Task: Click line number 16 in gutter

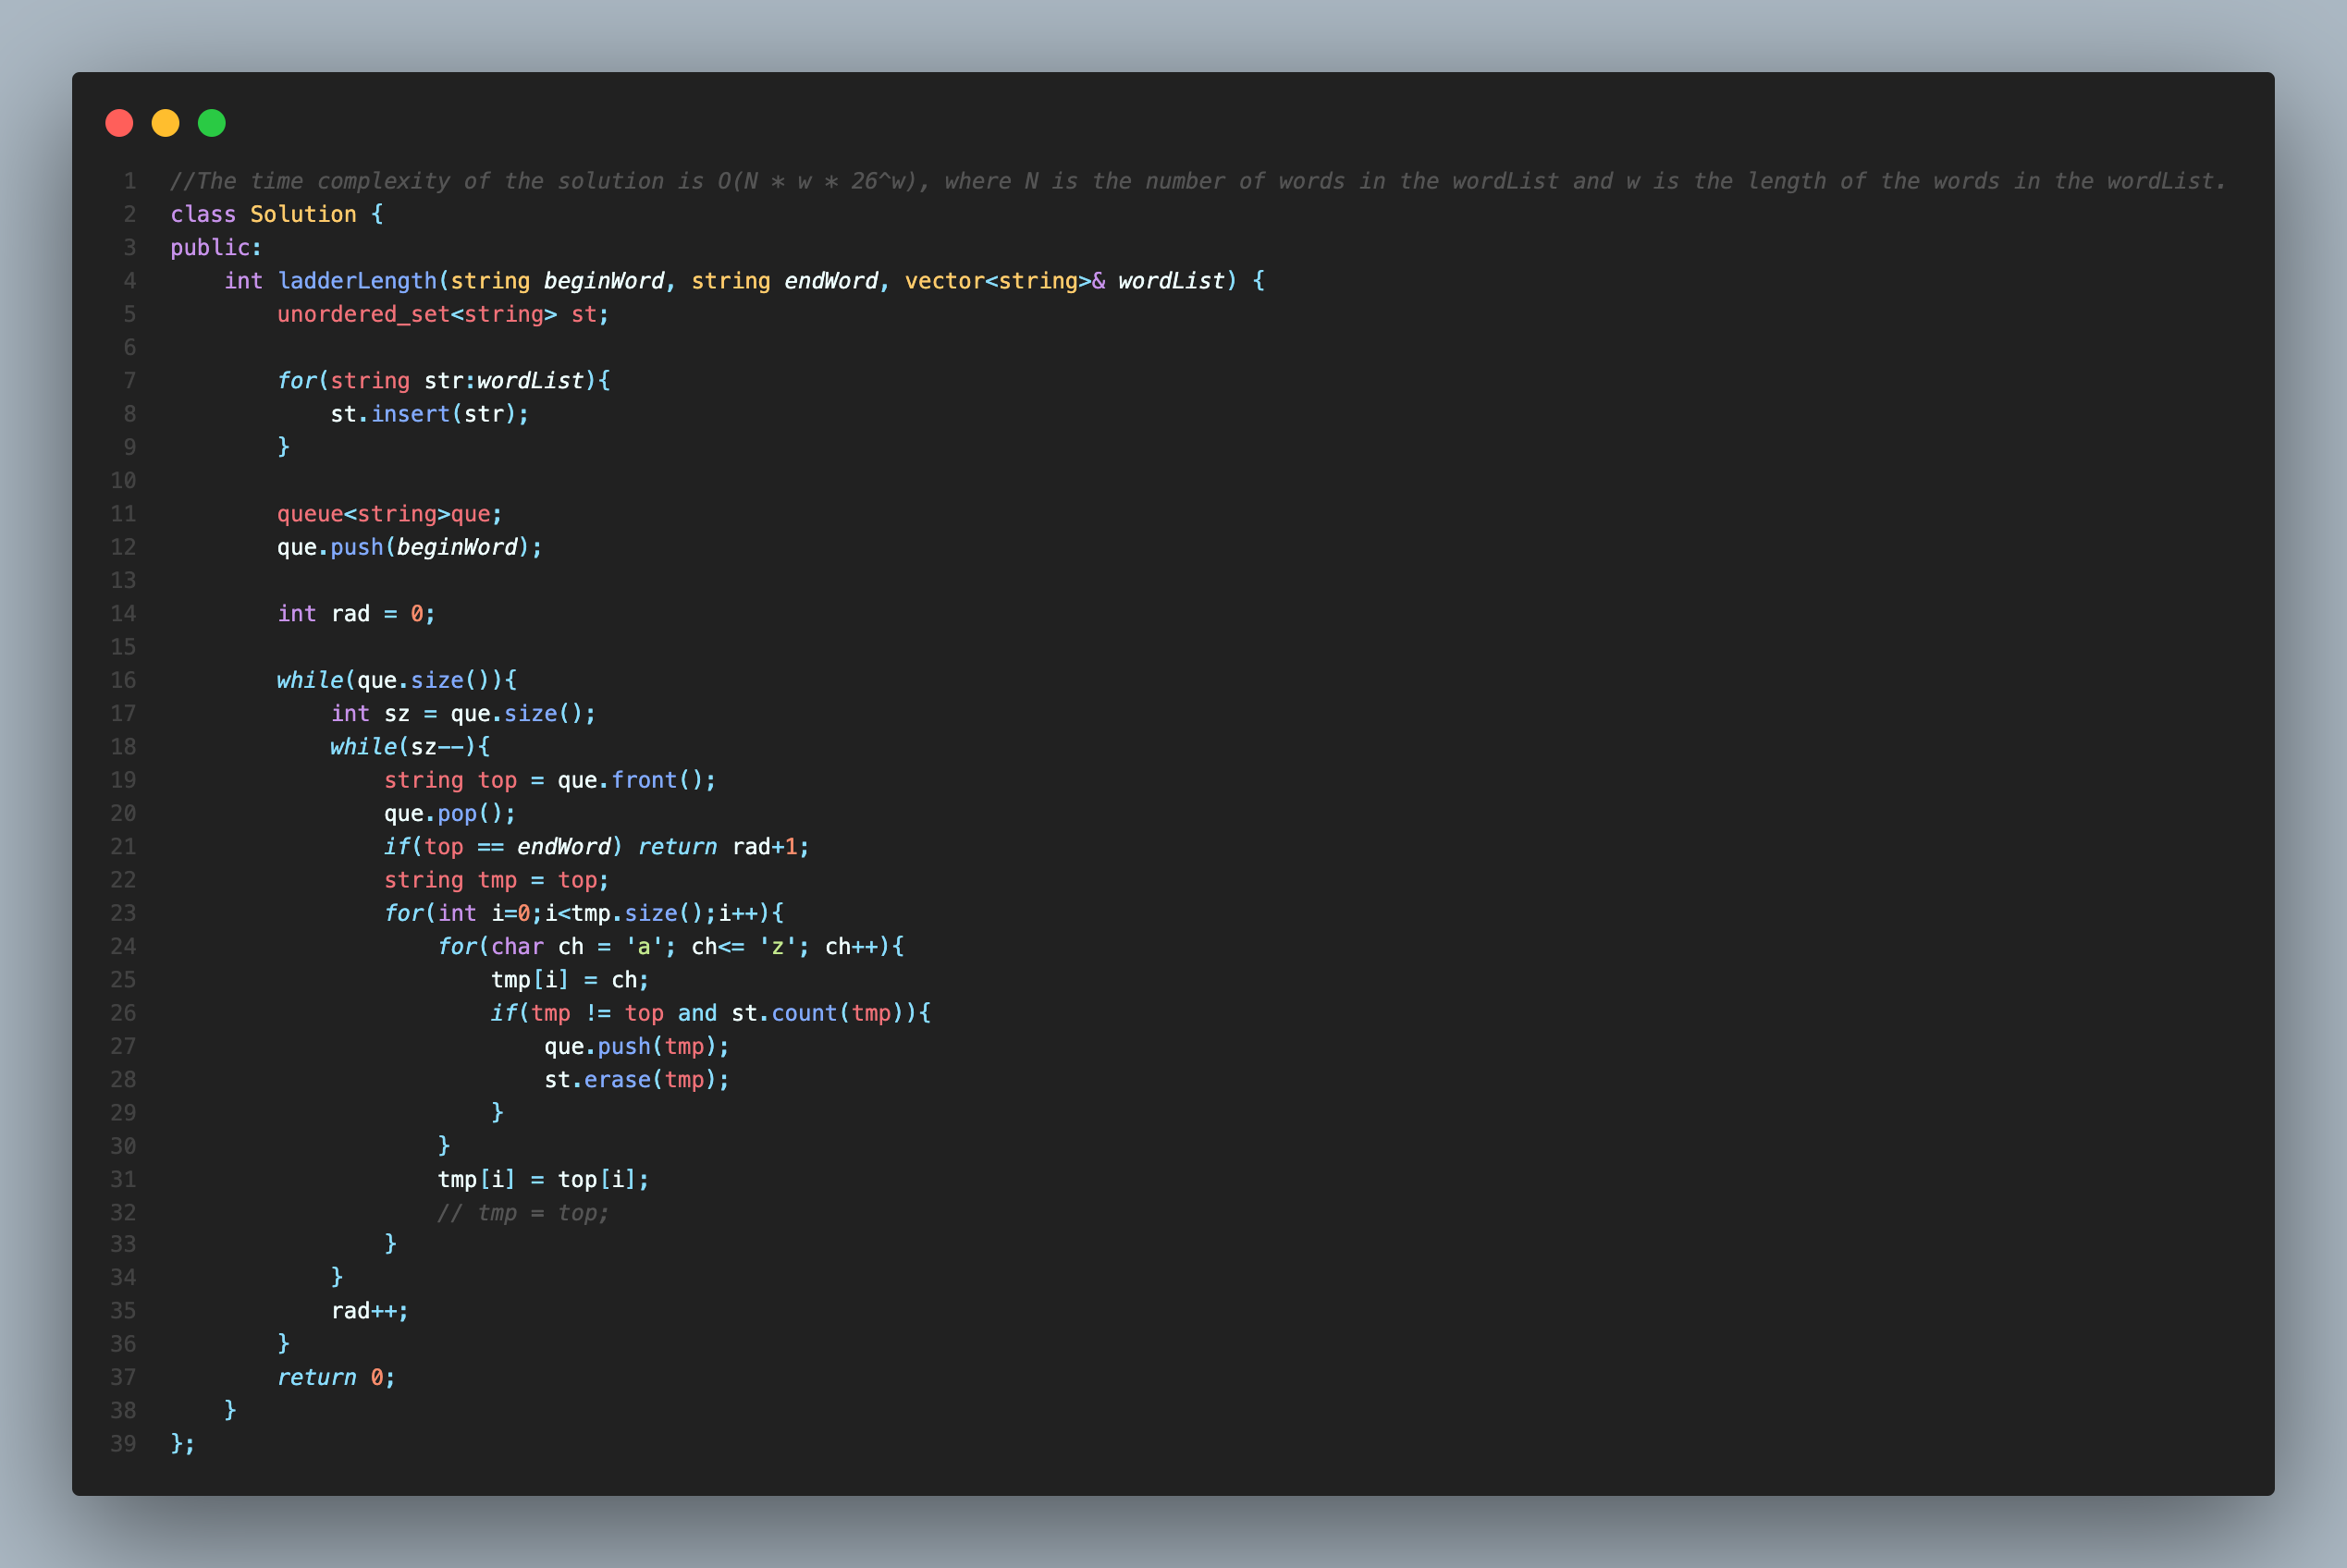Action: [x=123, y=680]
